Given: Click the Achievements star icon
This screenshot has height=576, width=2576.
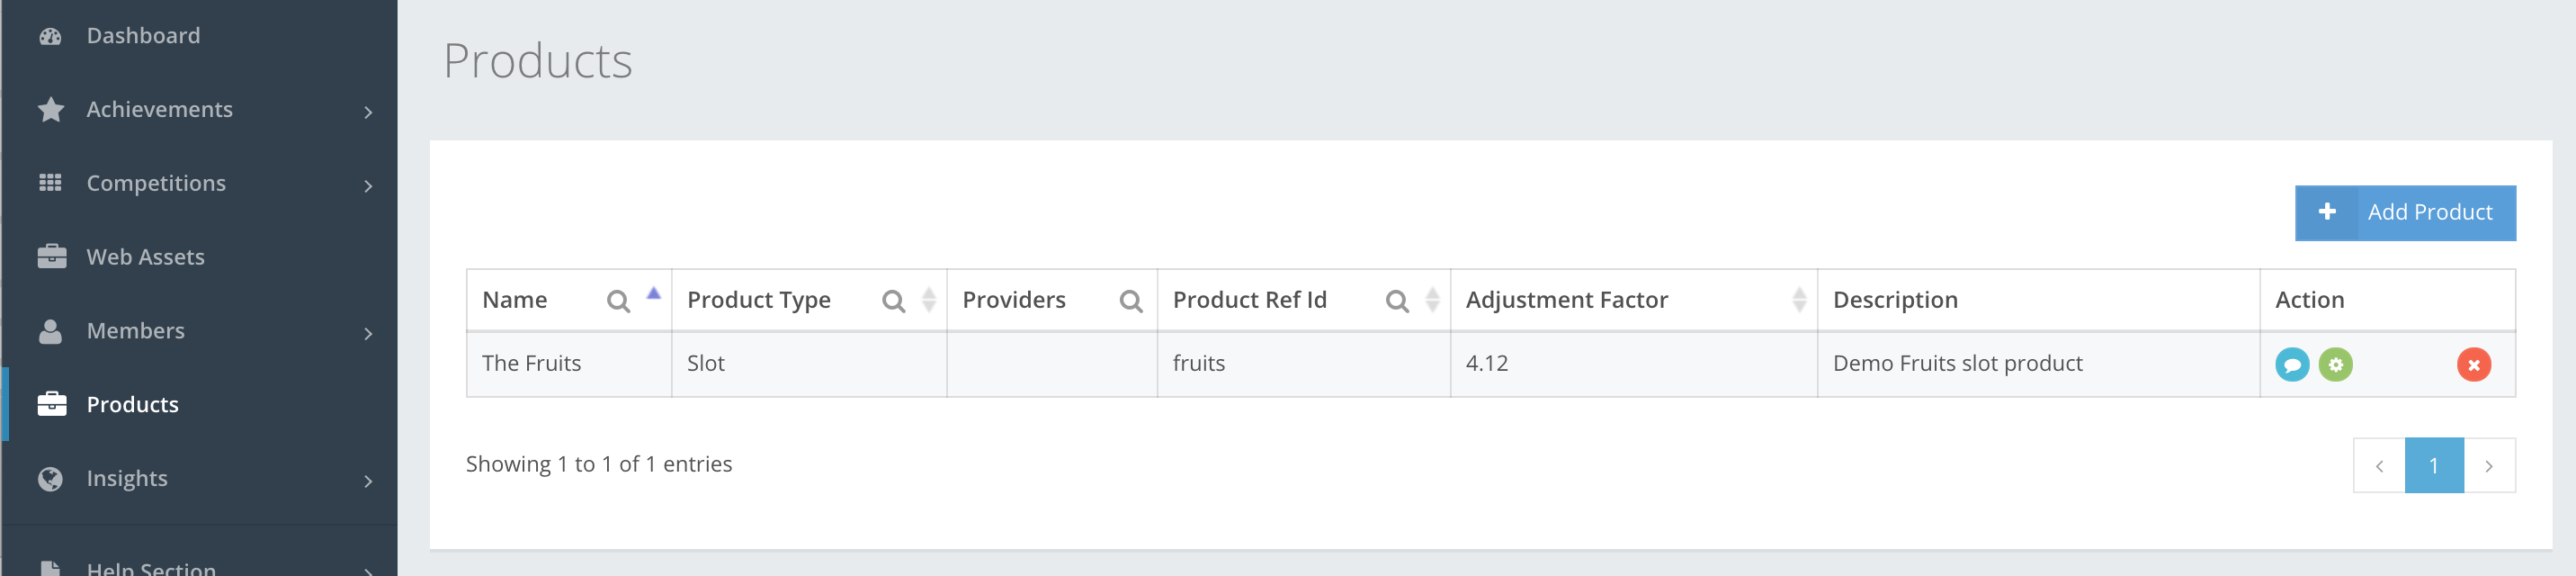Looking at the screenshot, I should click(x=49, y=109).
